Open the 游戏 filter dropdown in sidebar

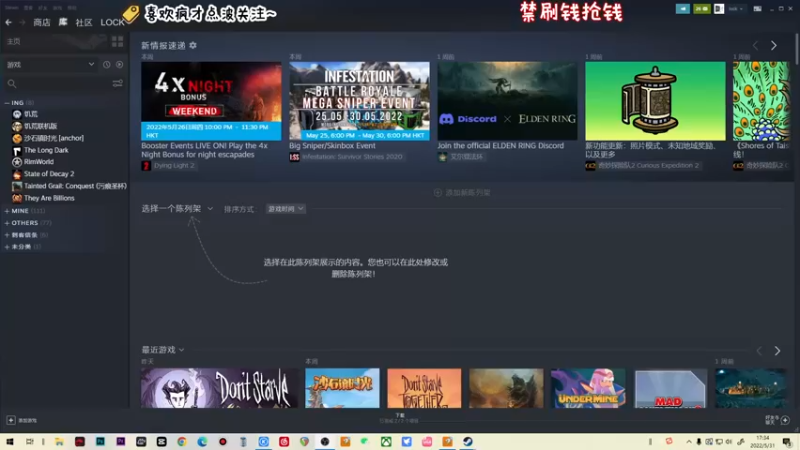click(x=50, y=65)
